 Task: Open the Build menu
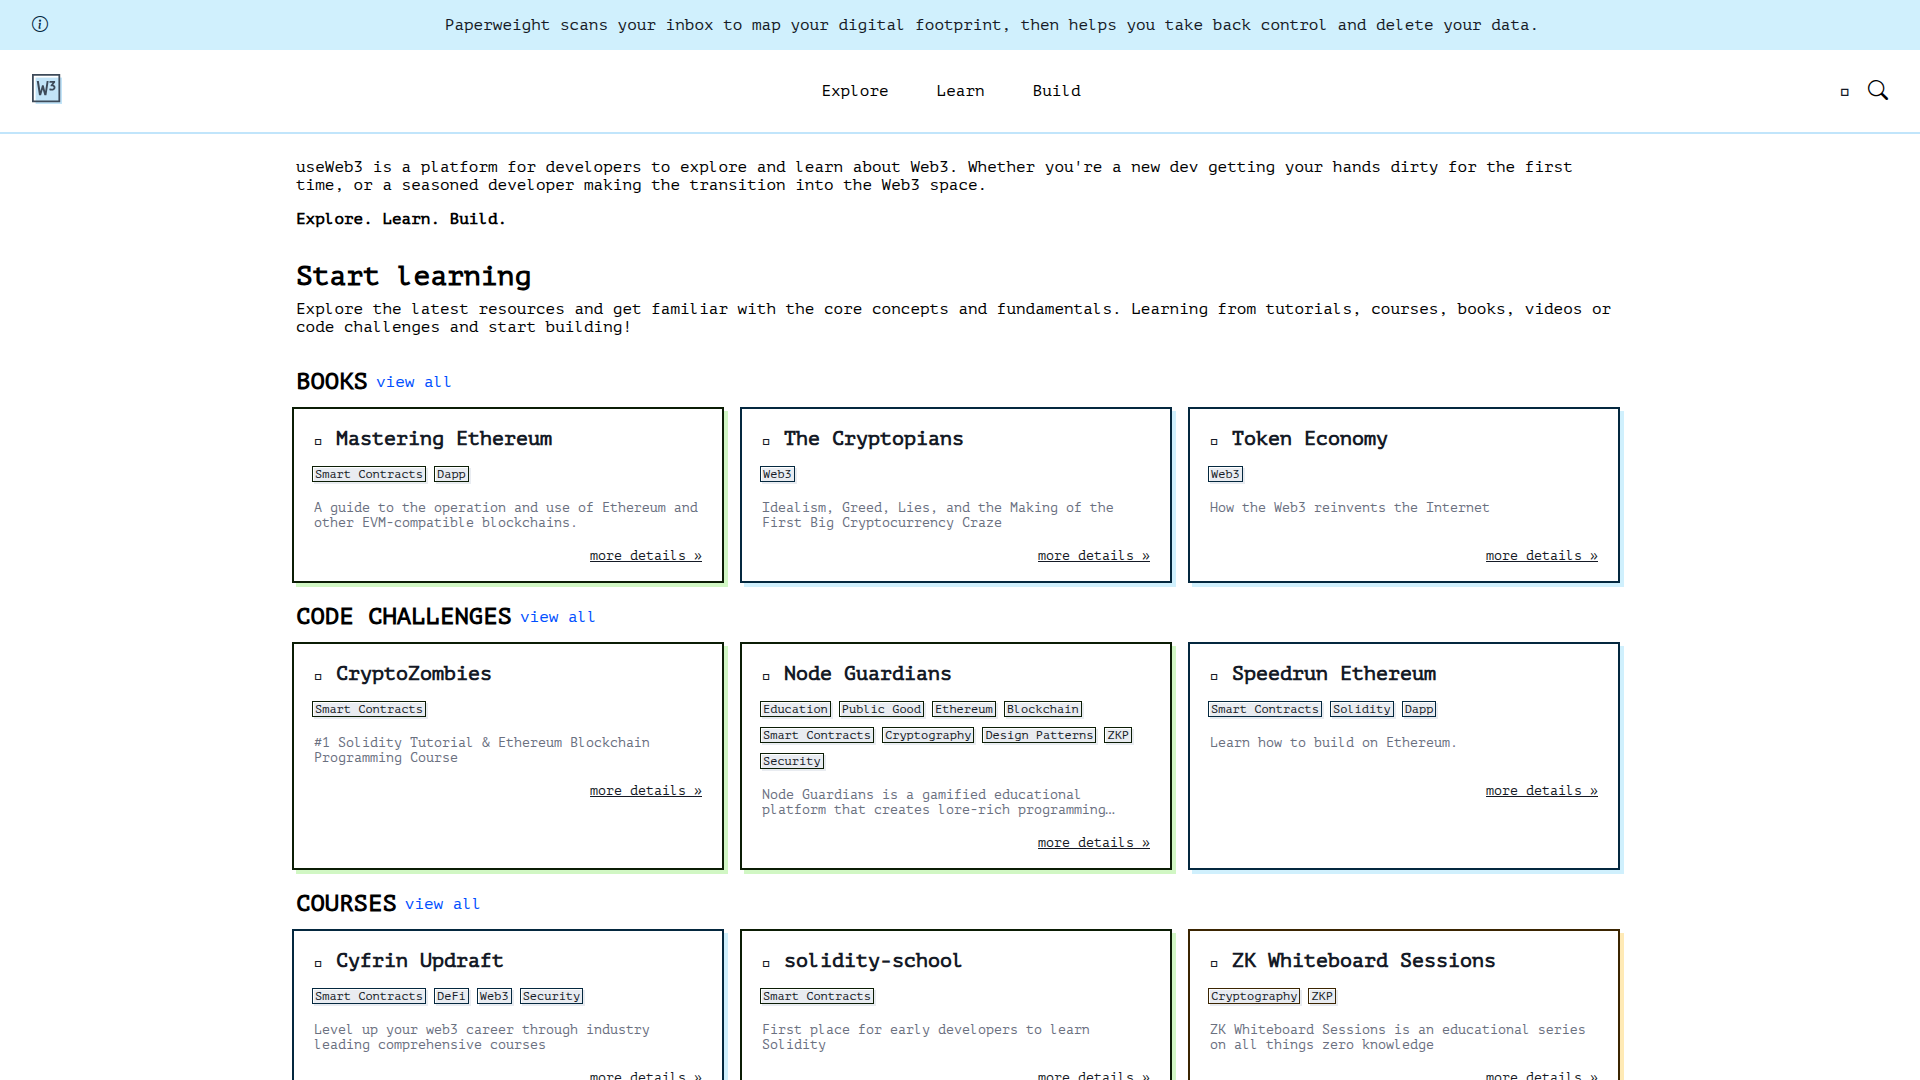point(1057,91)
